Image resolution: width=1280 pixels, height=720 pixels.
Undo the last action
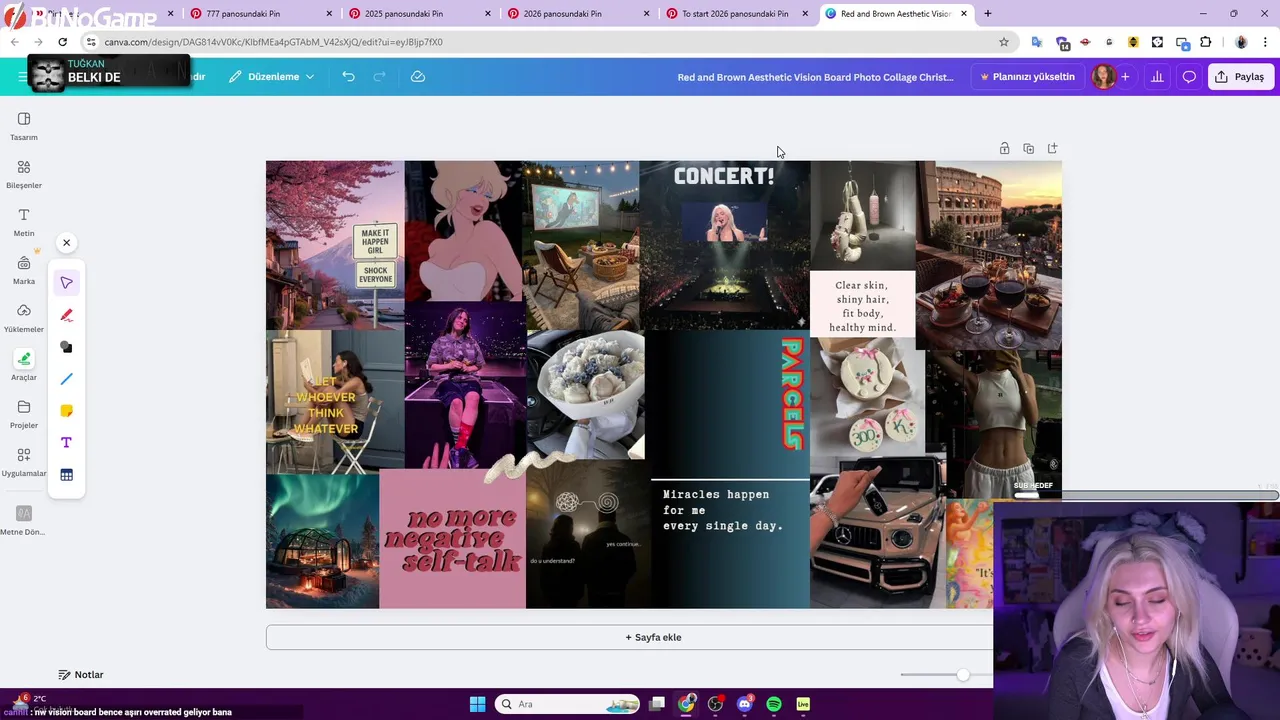coord(348,77)
